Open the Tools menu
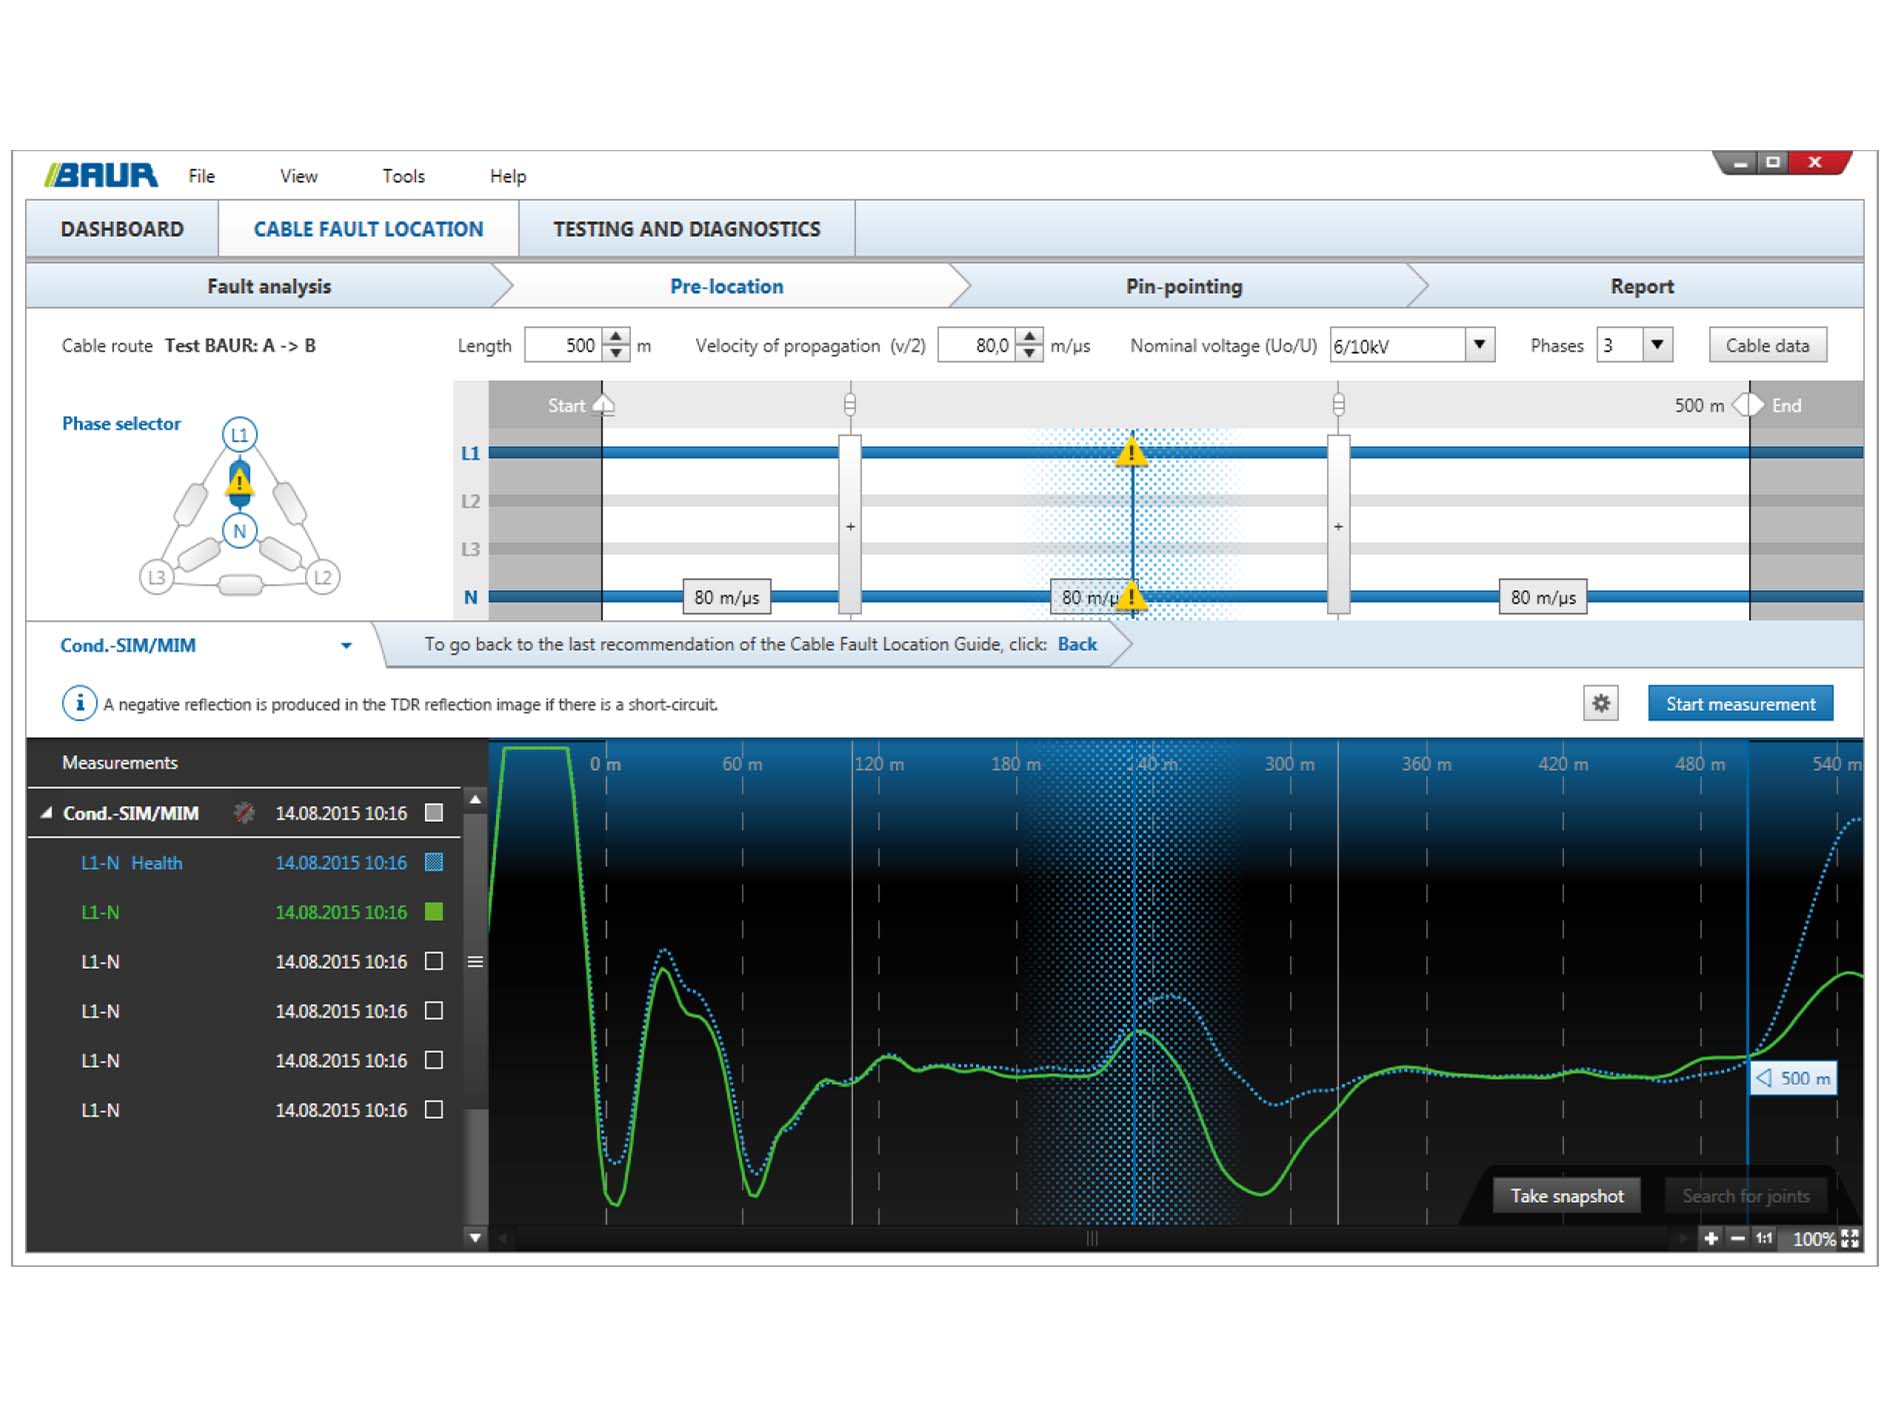The height and width of the screenshot is (1417, 1890). pos(403,176)
